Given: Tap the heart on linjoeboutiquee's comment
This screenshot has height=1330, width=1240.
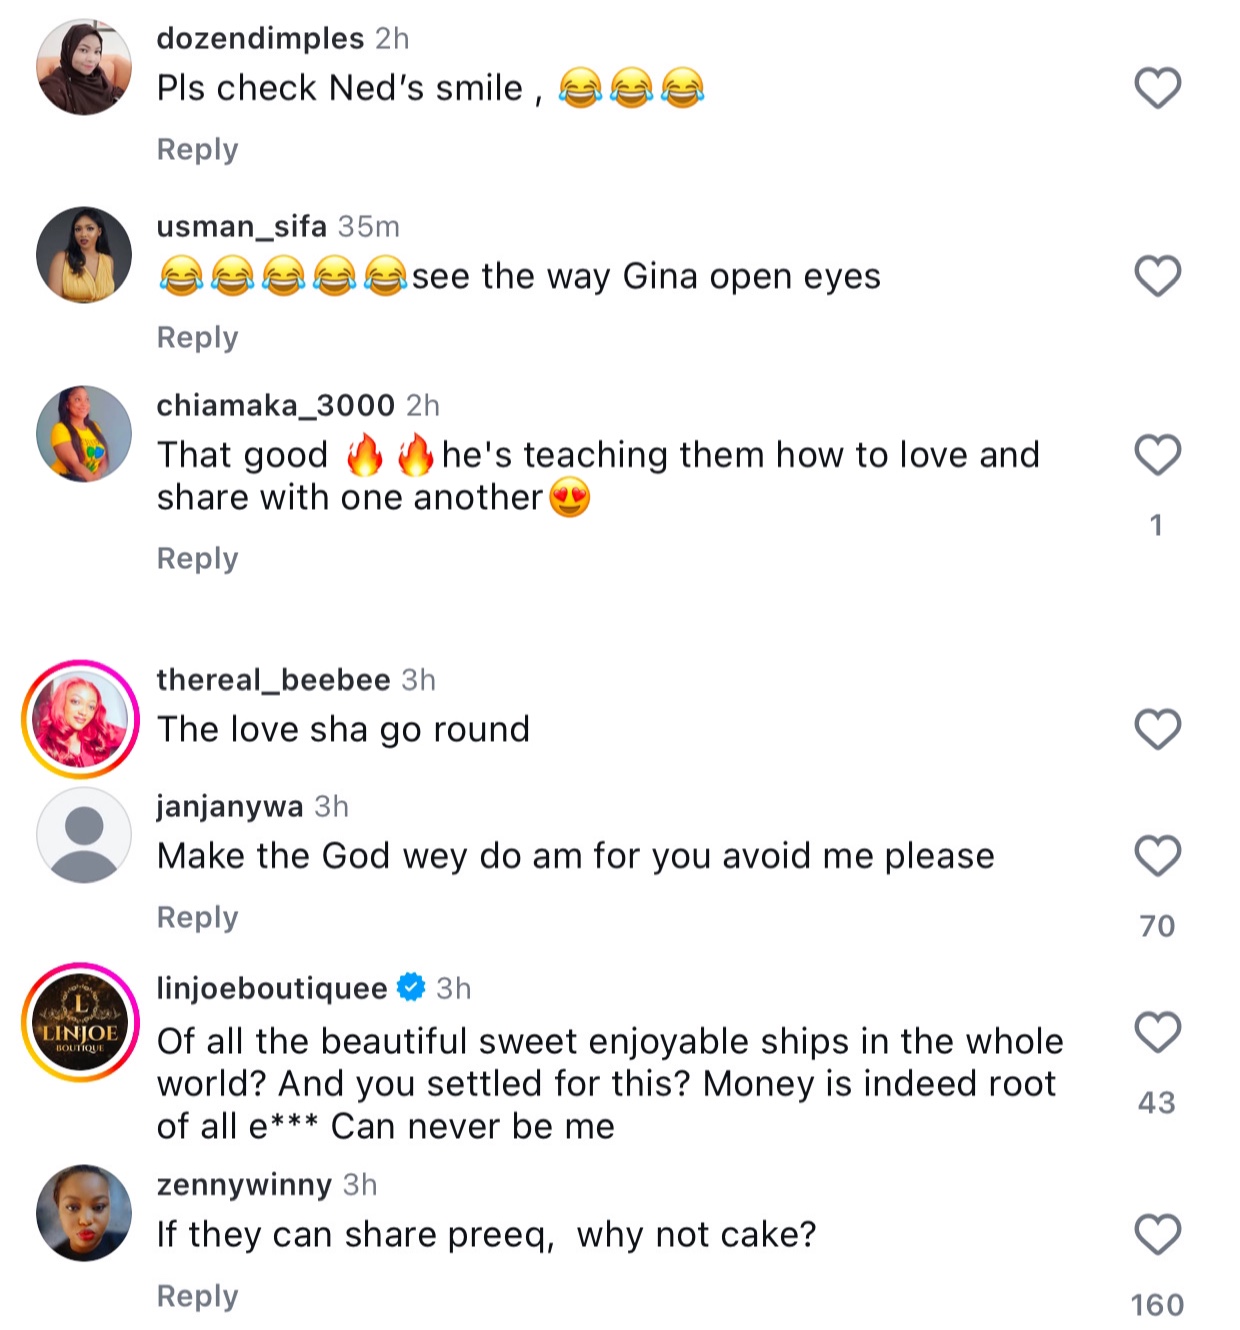Looking at the screenshot, I should [x=1157, y=1032].
